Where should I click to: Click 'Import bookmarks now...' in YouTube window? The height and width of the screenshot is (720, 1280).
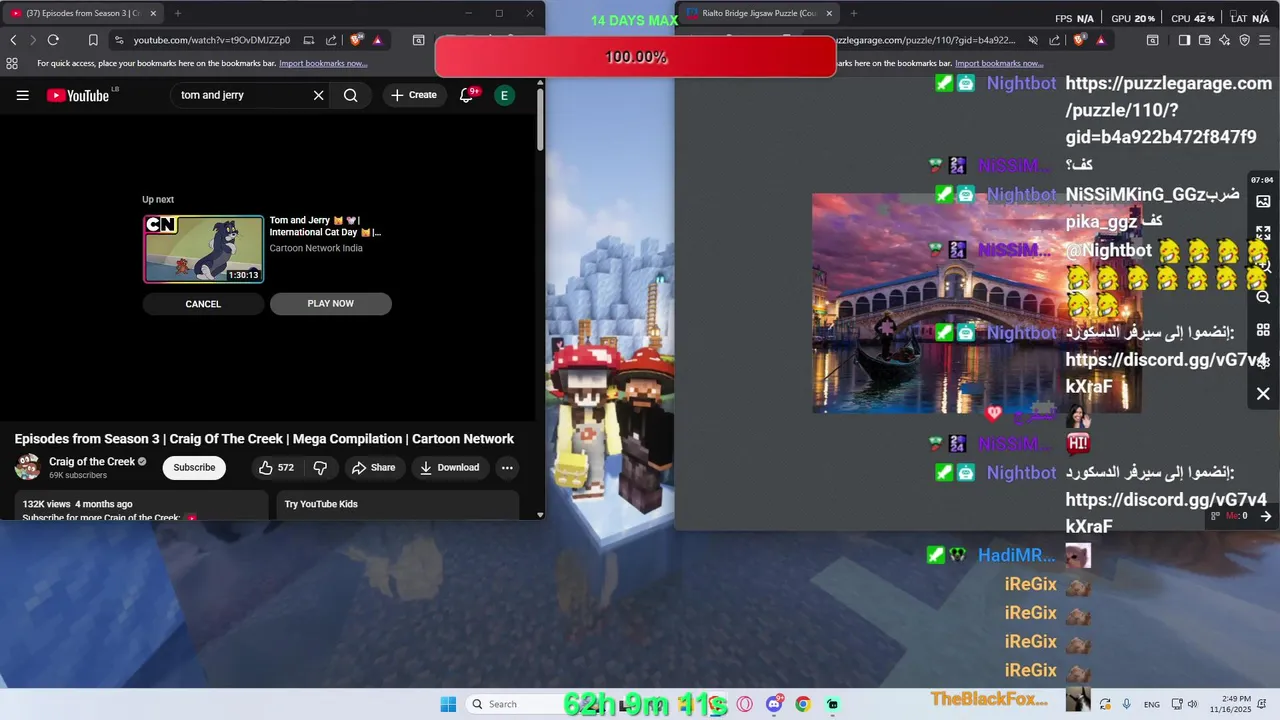point(323,63)
